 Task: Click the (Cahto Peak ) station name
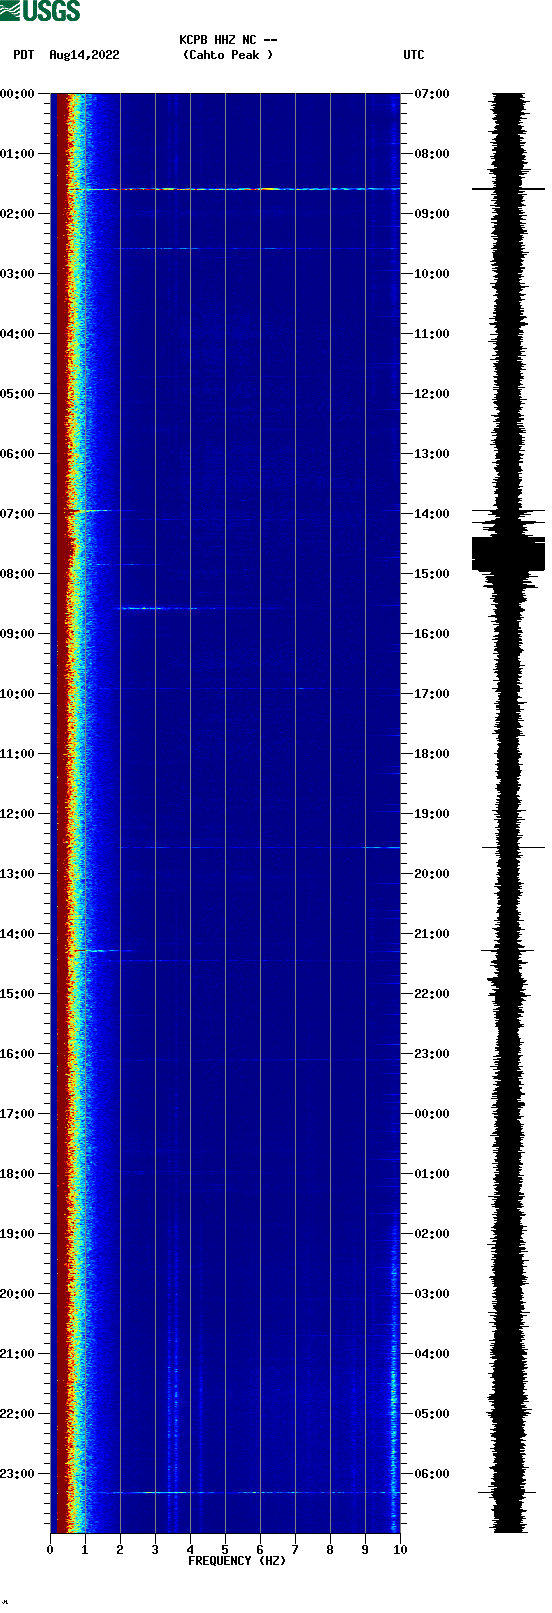click(x=228, y=55)
